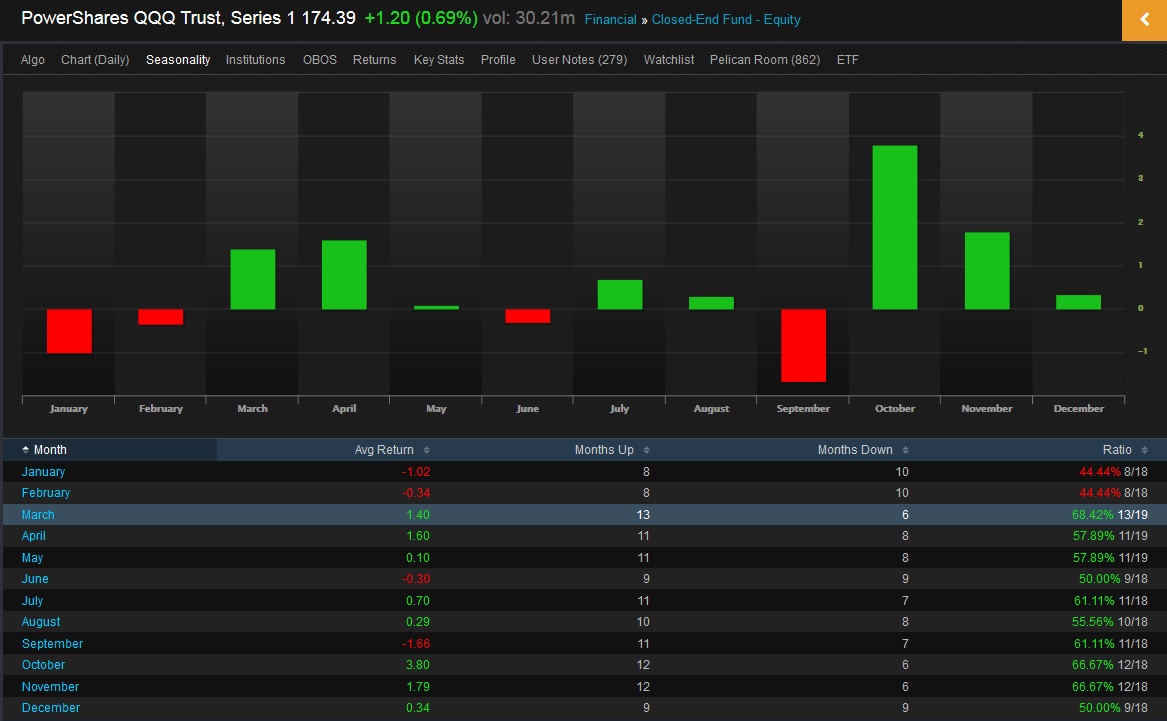Image resolution: width=1167 pixels, height=721 pixels.
Task: Click the orange back arrow button
Action: pyautogui.click(x=1144, y=20)
